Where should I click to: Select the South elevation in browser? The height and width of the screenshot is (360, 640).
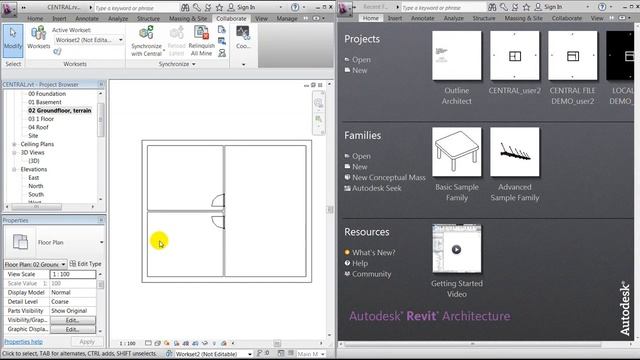[36, 194]
